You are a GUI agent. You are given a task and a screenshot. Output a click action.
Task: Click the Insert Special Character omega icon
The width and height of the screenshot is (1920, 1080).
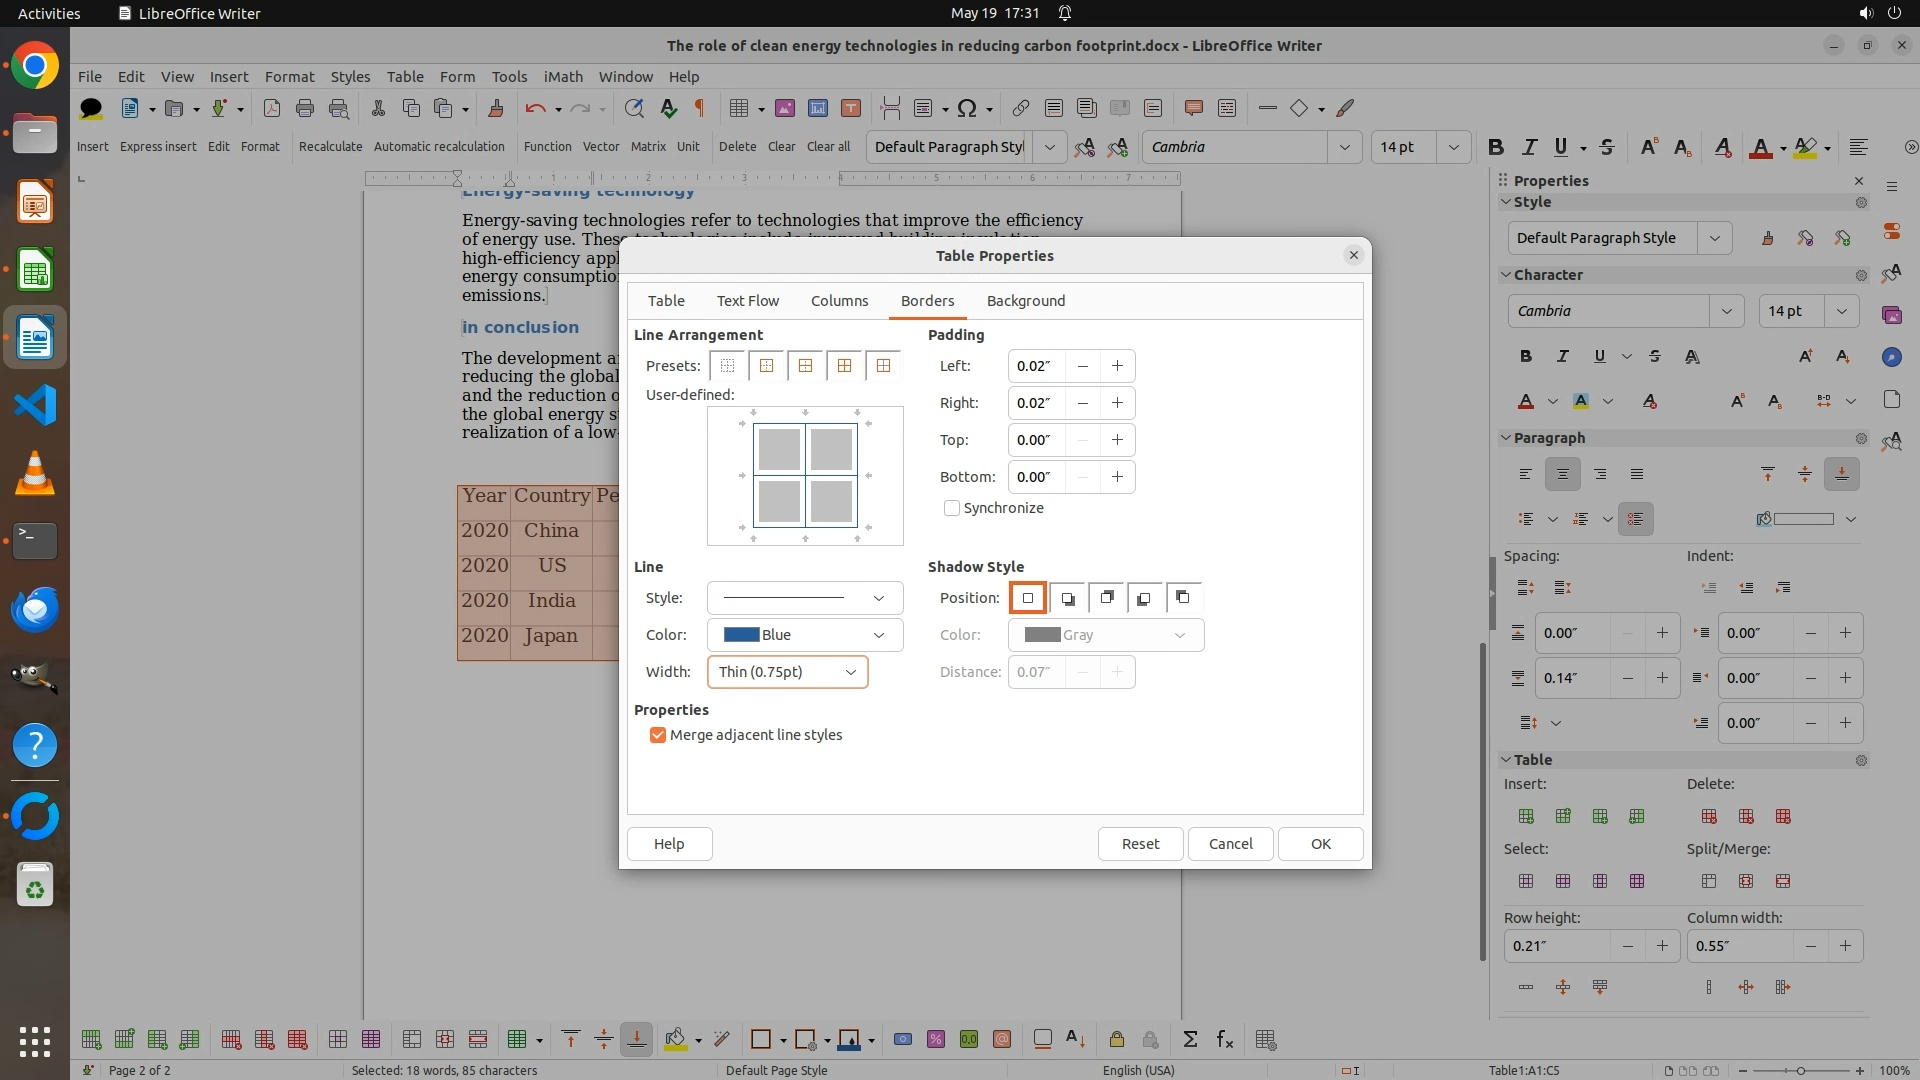tap(966, 108)
